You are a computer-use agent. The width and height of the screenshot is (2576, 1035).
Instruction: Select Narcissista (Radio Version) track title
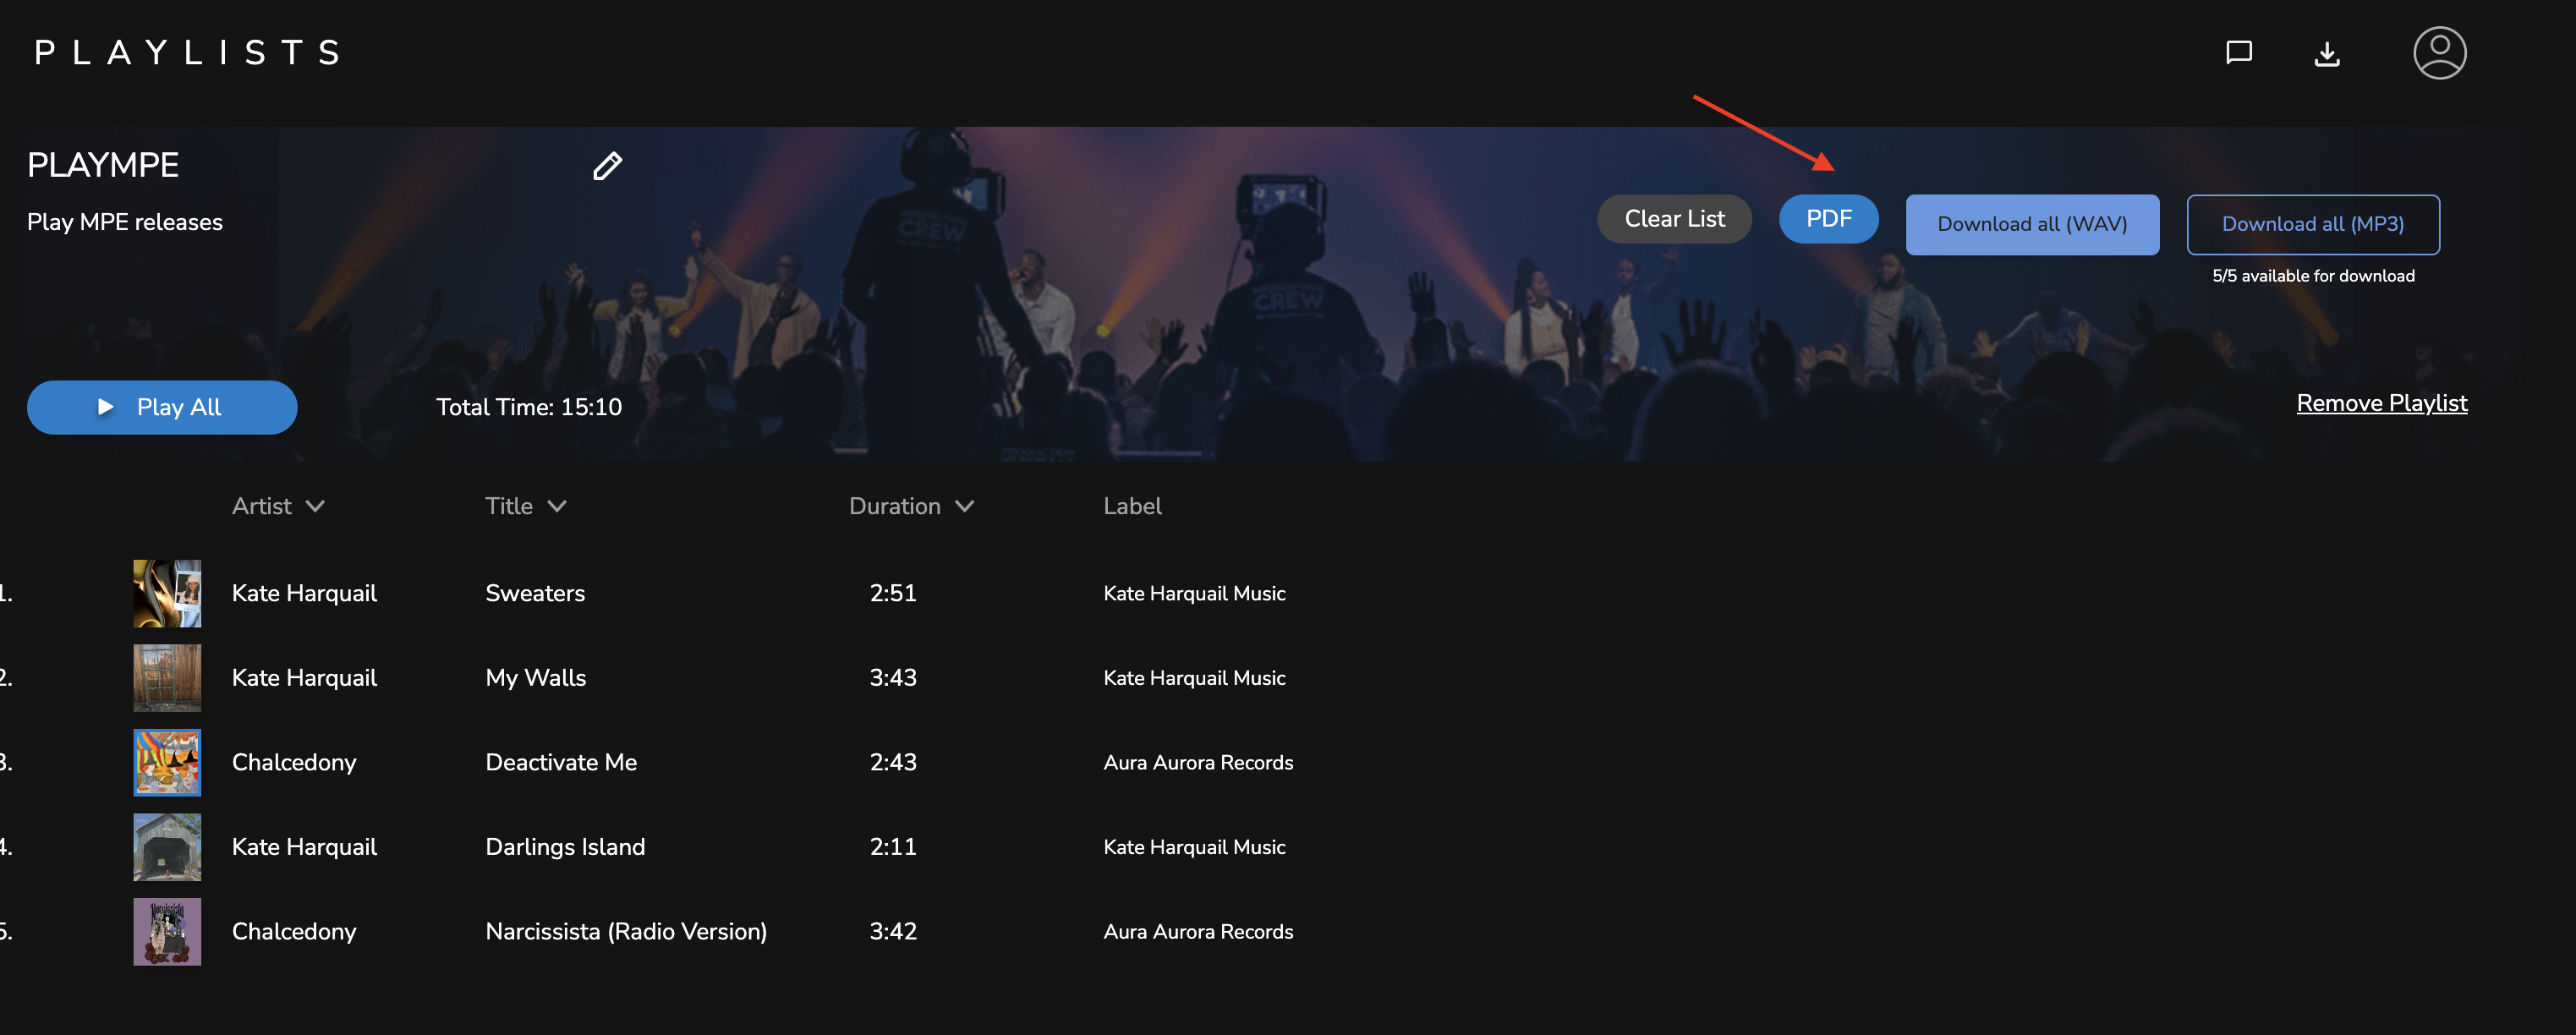626,931
